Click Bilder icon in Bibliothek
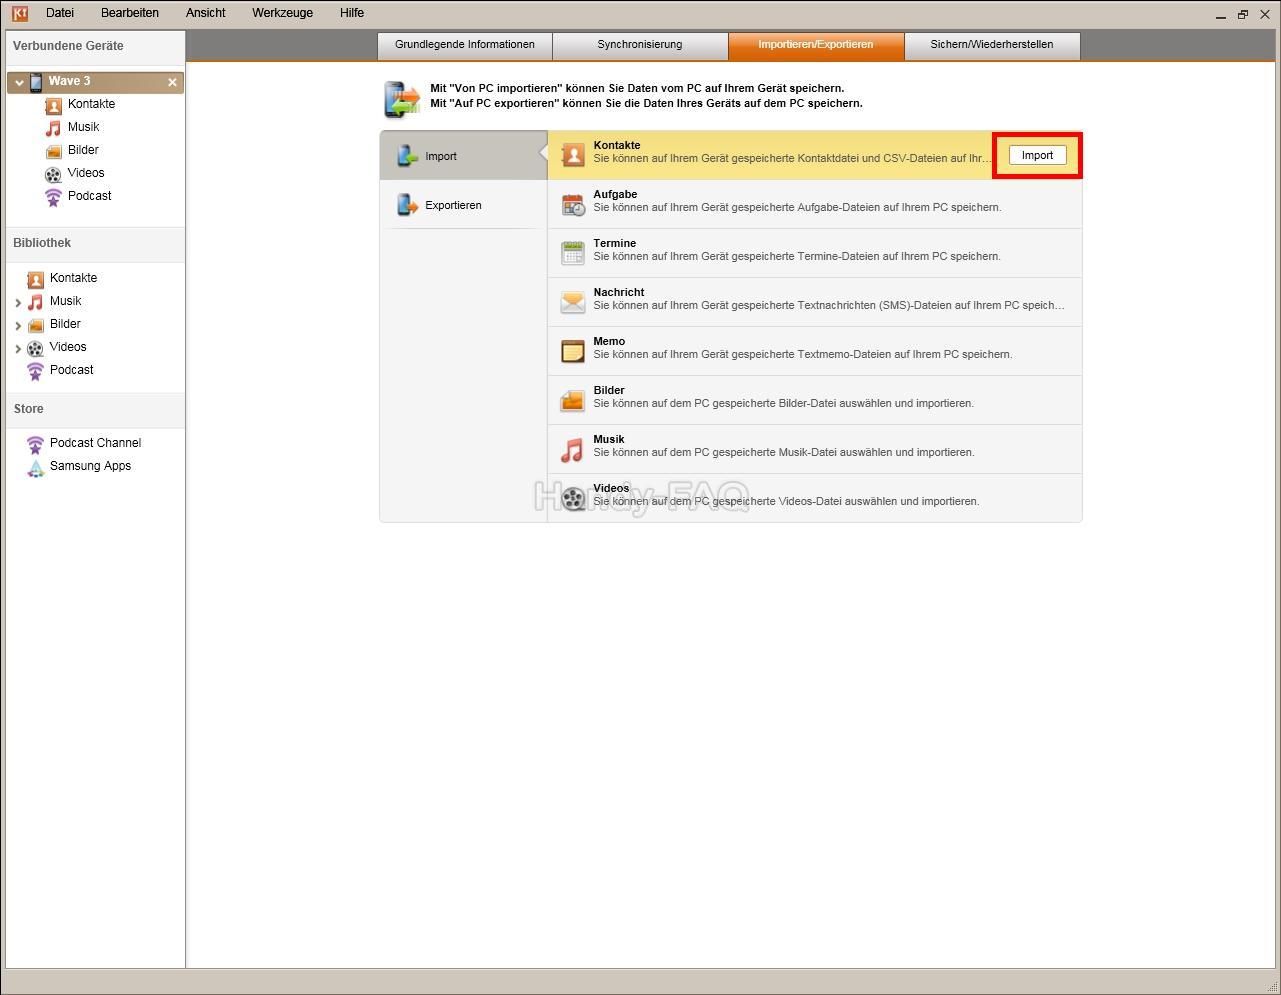The image size is (1281, 995). [x=36, y=325]
